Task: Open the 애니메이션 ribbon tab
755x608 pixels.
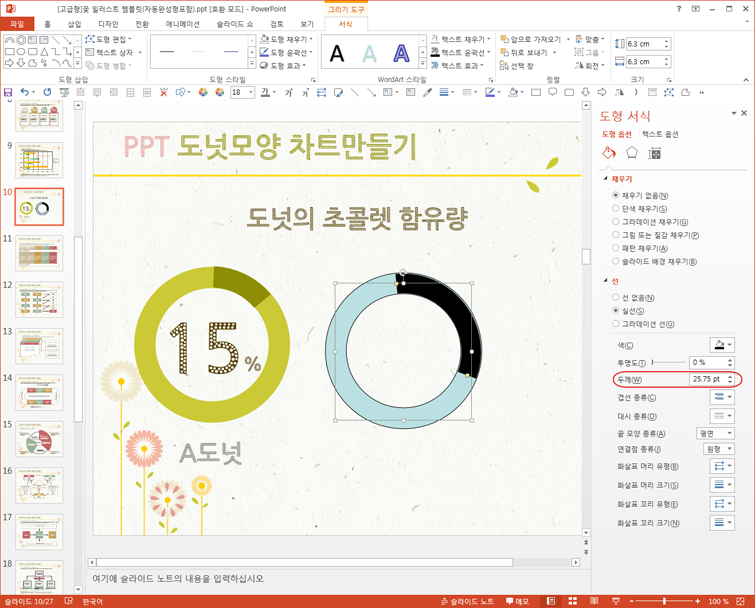Action: (182, 24)
